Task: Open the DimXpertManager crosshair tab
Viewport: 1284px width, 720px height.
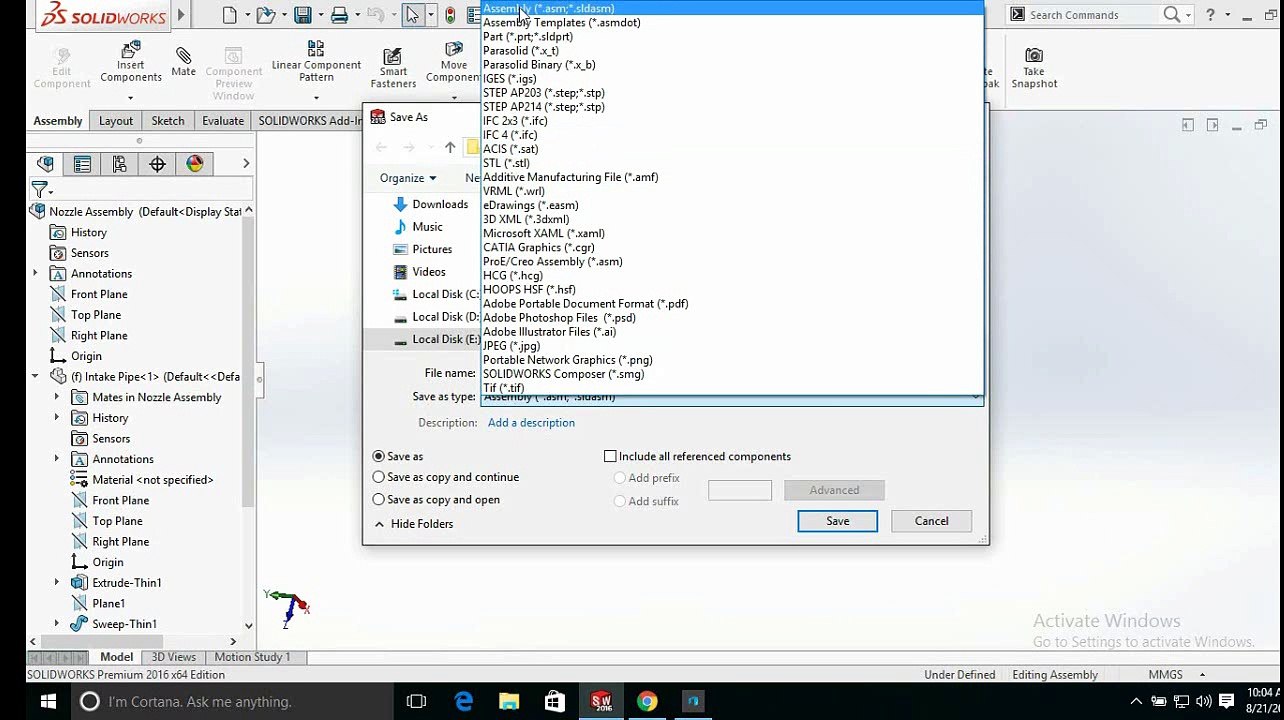Action: pyautogui.click(x=157, y=164)
